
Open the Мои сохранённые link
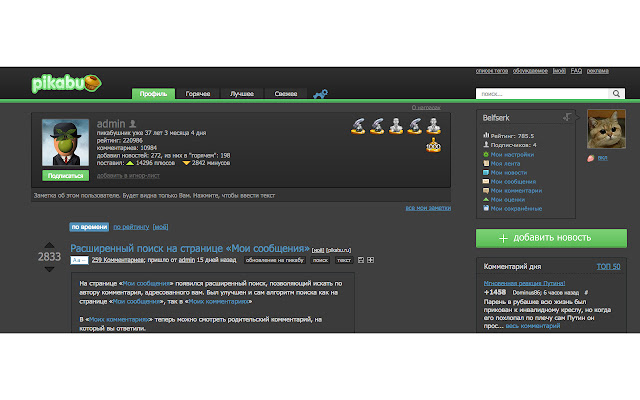(516, 208)
